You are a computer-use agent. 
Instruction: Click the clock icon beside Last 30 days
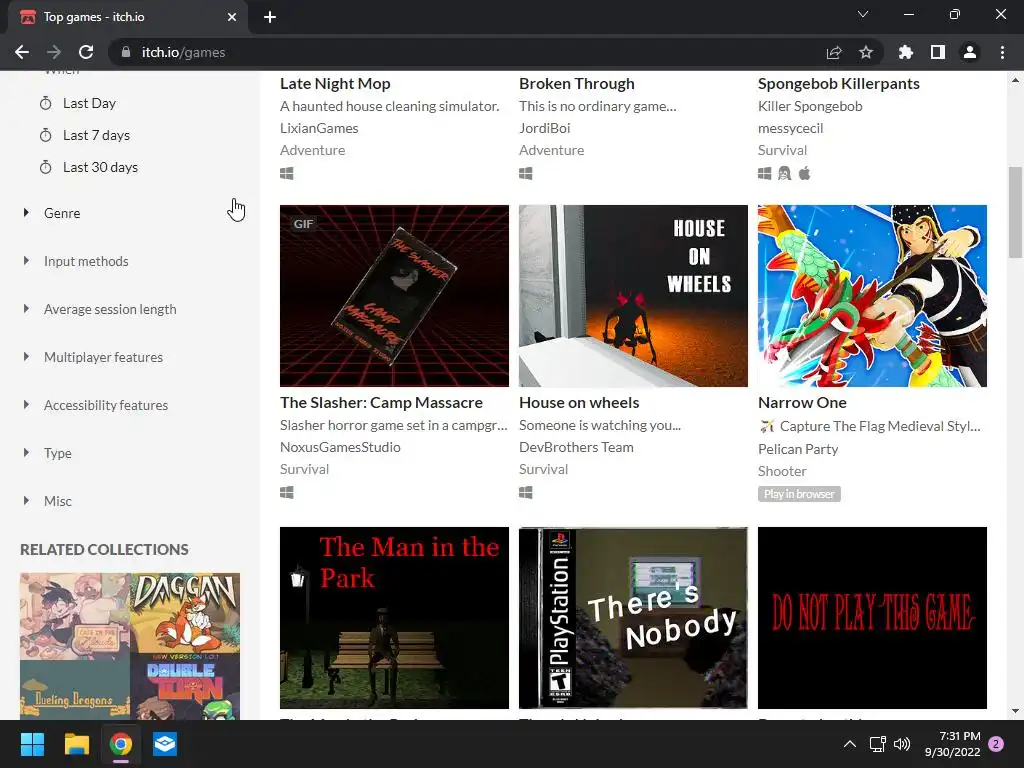click(46, 167)
